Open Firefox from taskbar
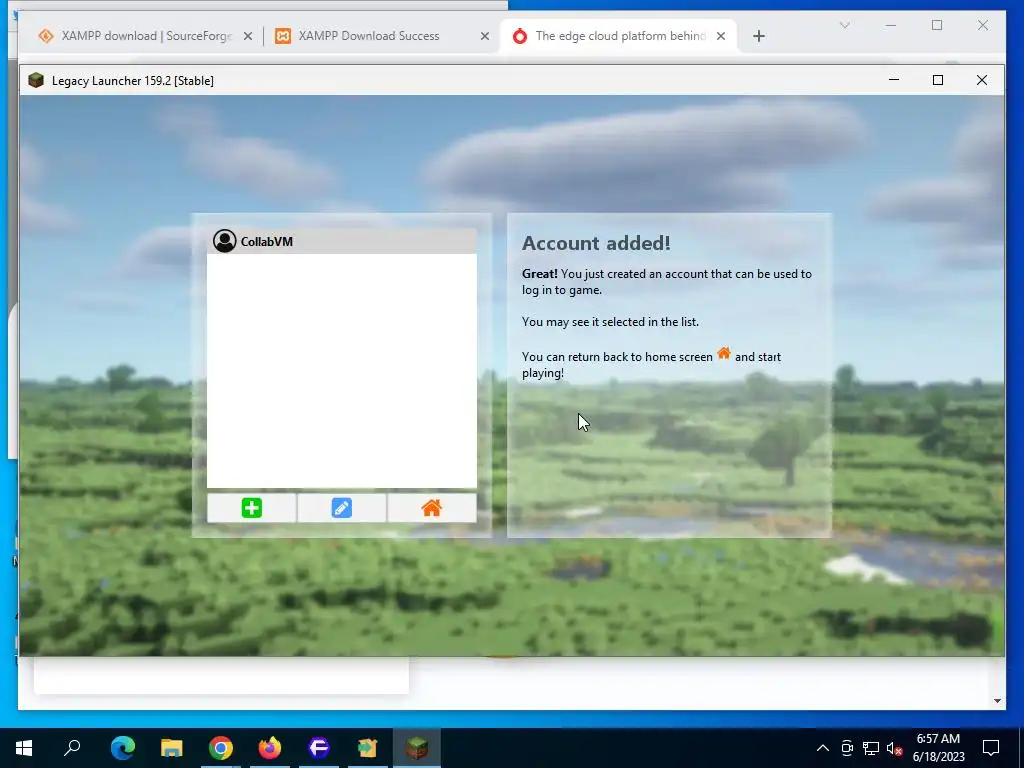Image resolution: width=1024 pixels, height=768 pixels. 270,748
